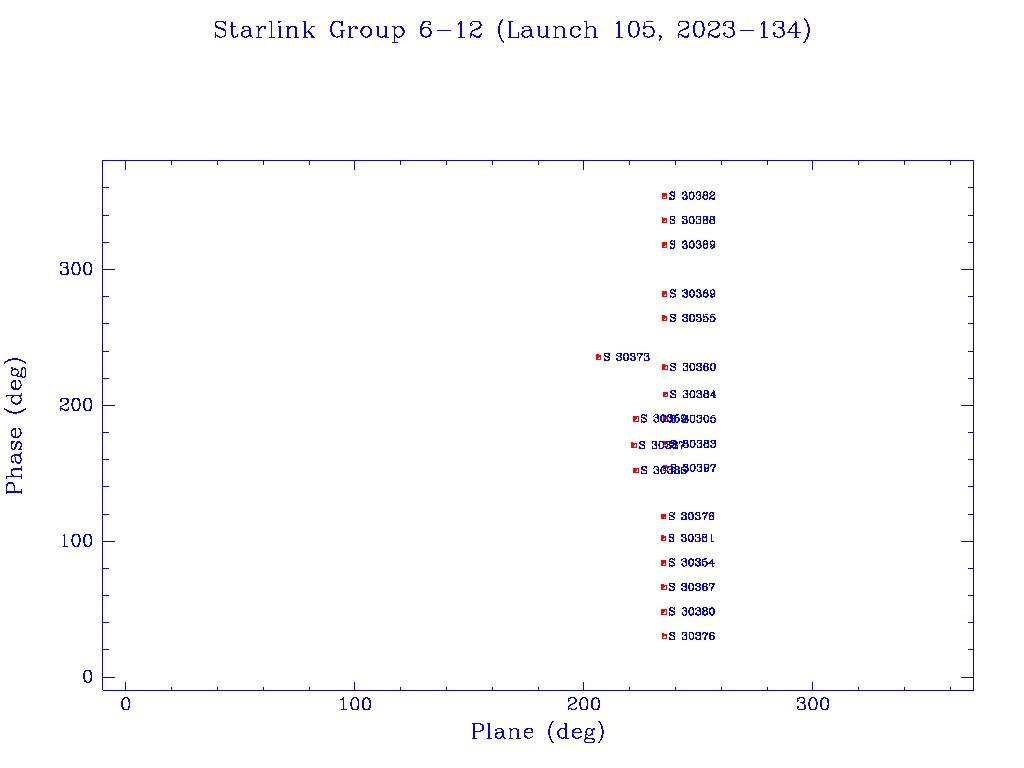Click the 300 tick label on Phase axis
This screenshot has height=768, width=1024.
pos(76,269)
